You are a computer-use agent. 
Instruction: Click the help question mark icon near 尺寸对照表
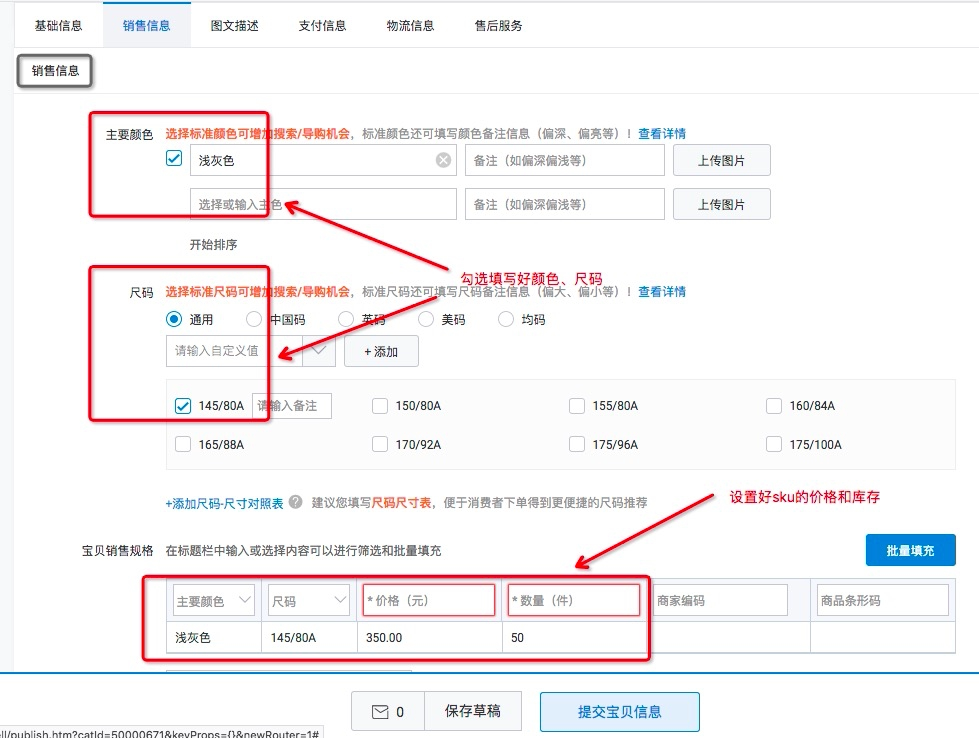(296, 503)
